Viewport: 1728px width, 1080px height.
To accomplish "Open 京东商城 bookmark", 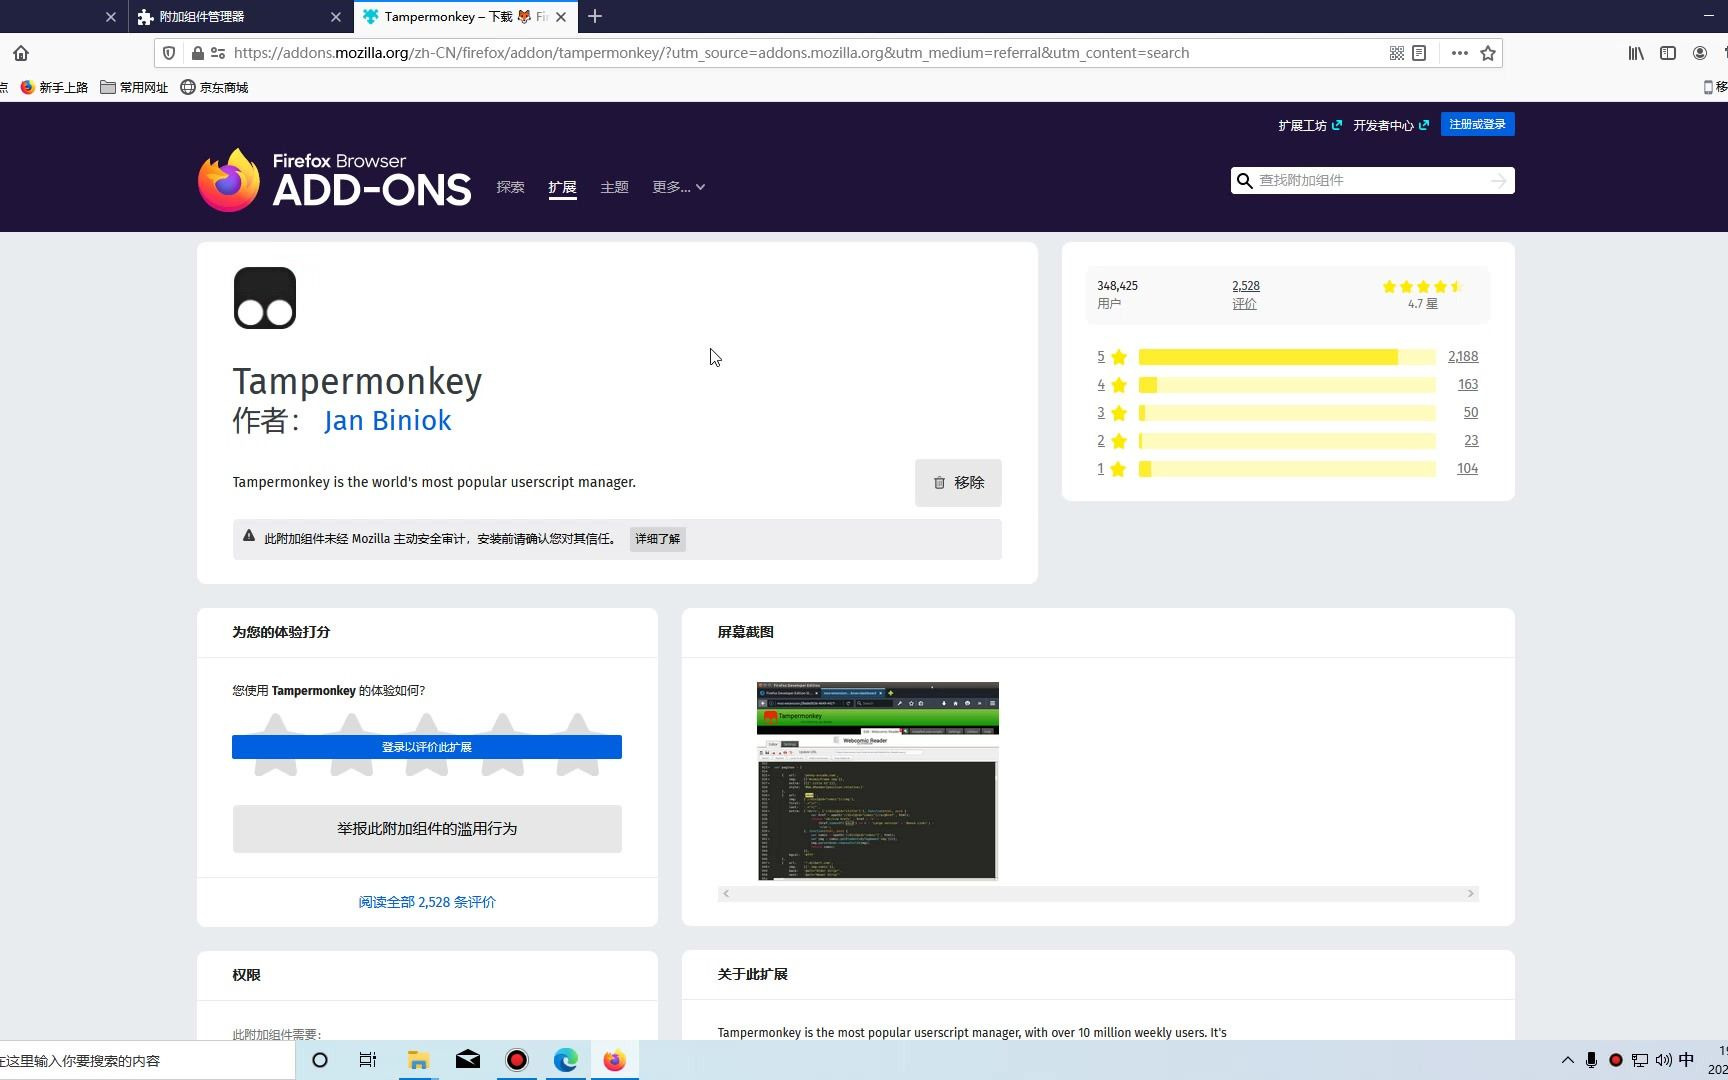I will point(214,87).
